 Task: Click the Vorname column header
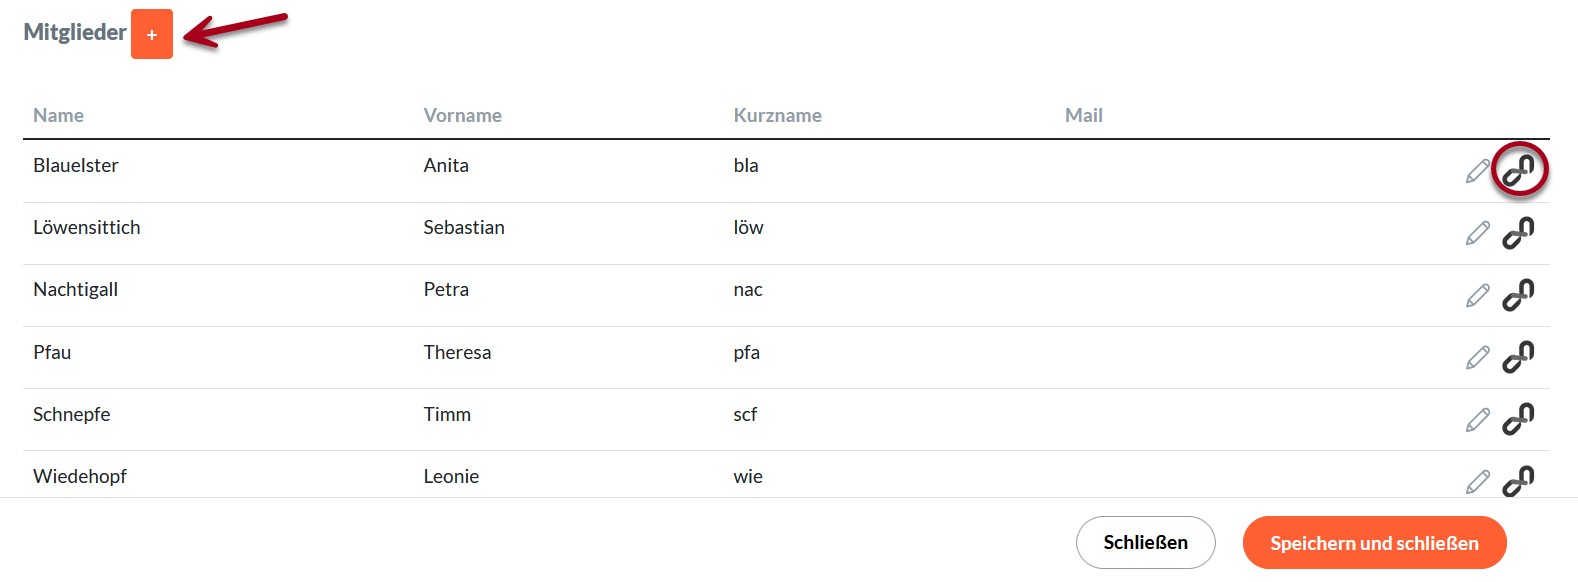[463, 115]
